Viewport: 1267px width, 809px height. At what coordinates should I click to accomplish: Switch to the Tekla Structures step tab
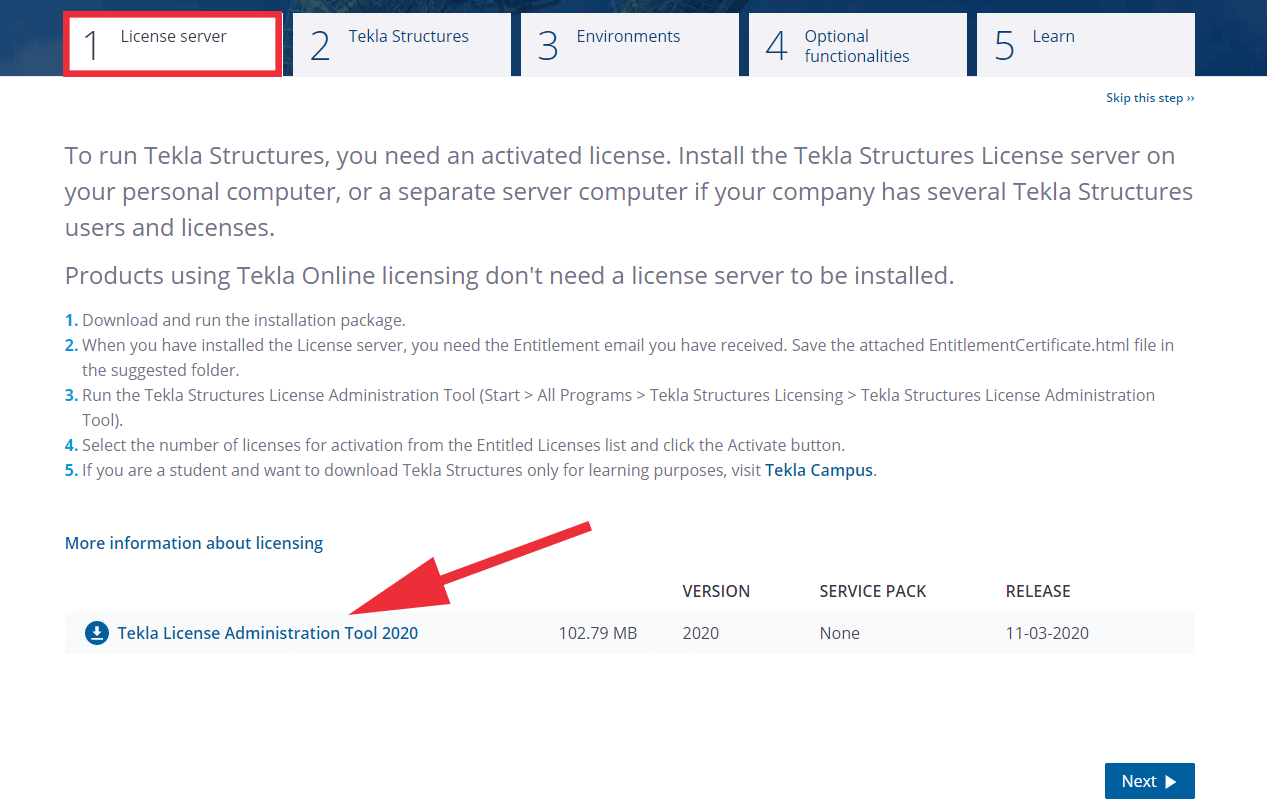pos(402,44)
